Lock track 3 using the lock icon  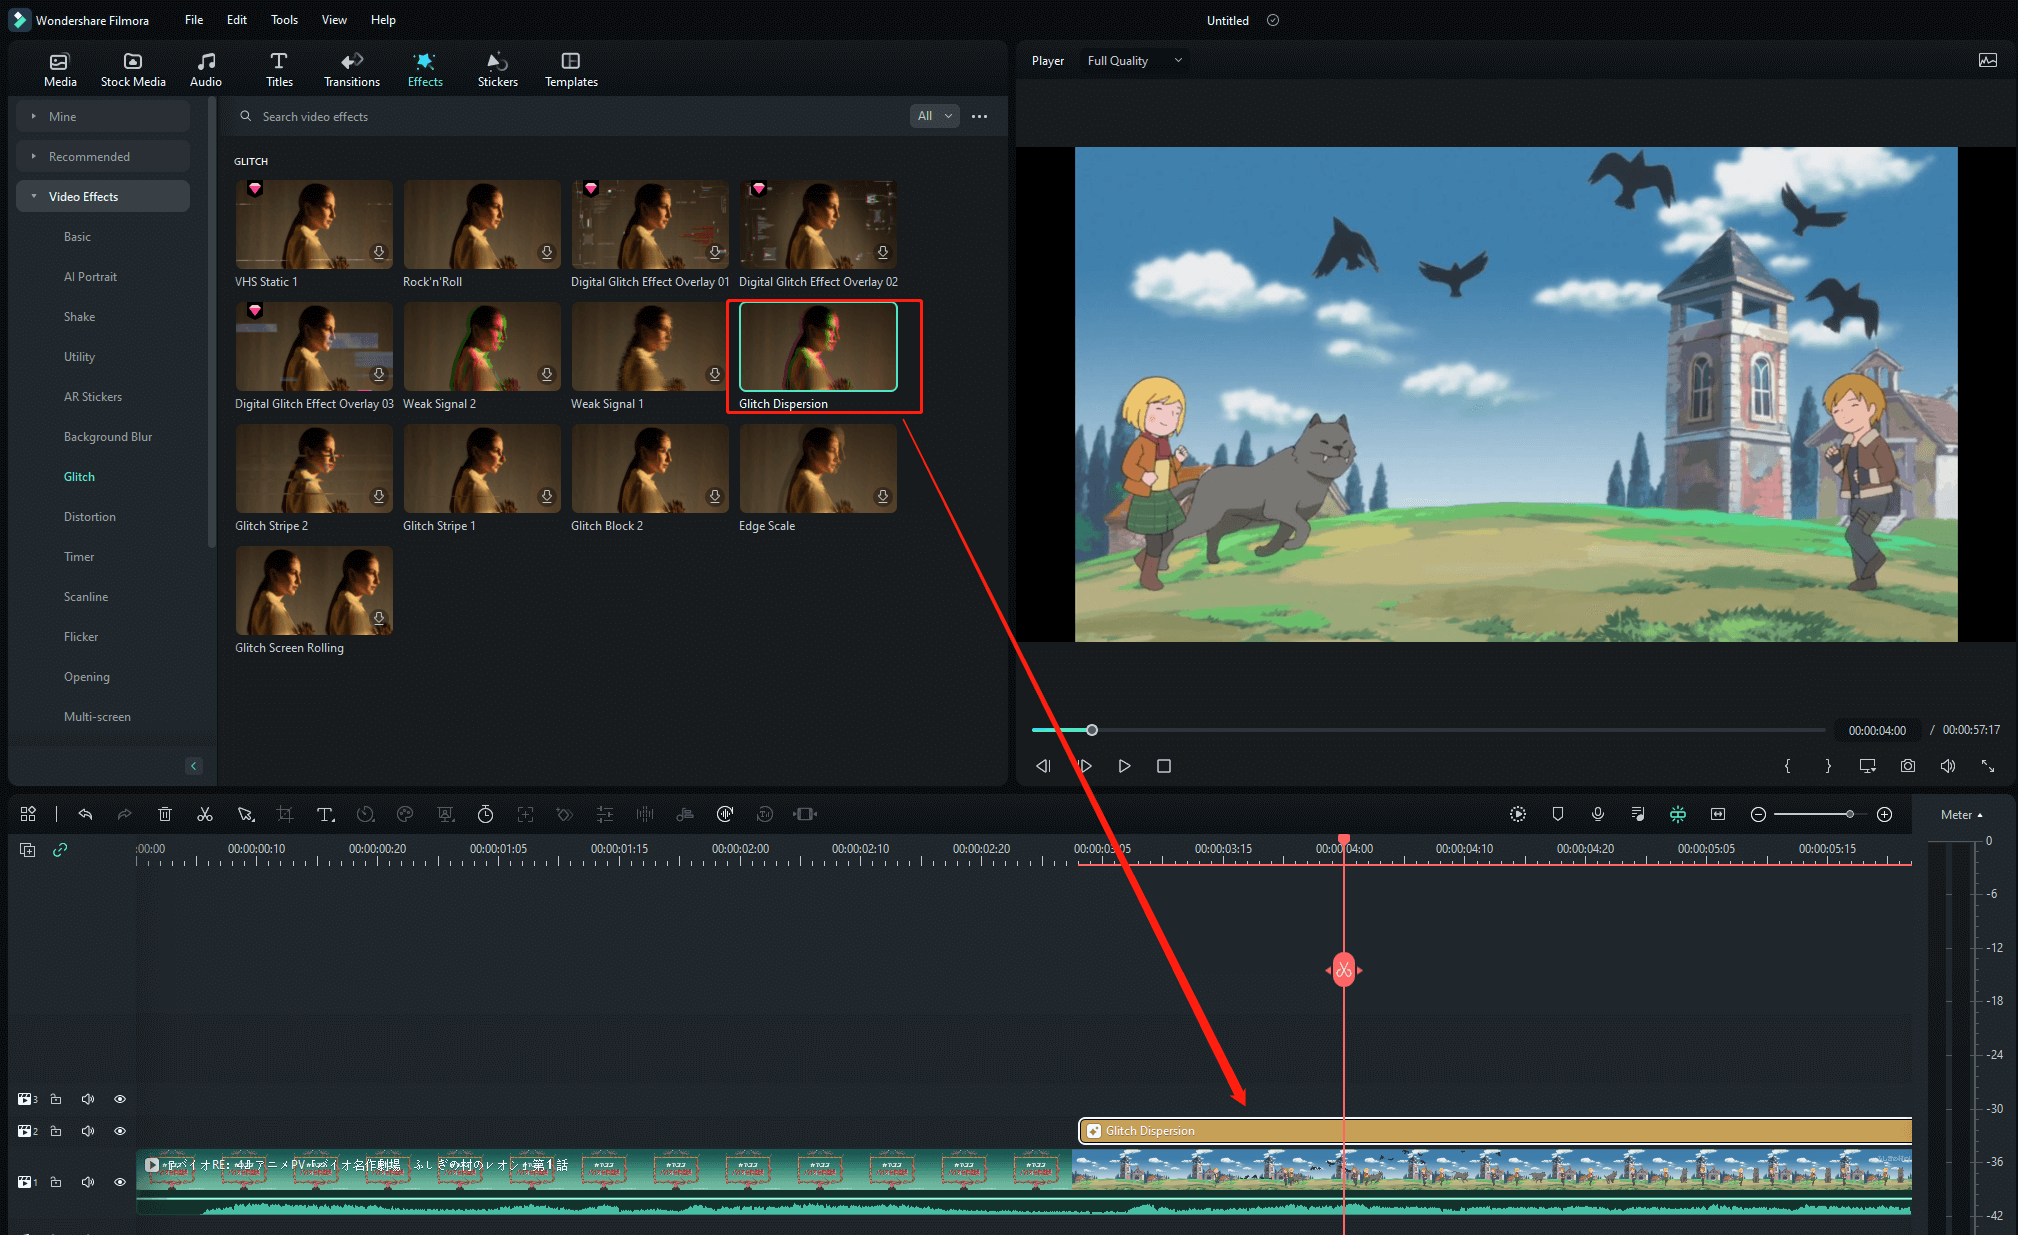56,1099
